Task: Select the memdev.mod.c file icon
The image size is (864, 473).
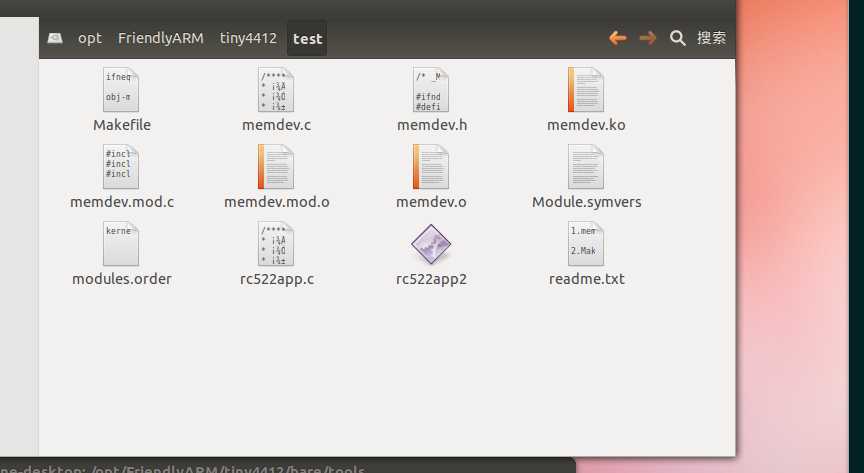Action: pos(121,166)
